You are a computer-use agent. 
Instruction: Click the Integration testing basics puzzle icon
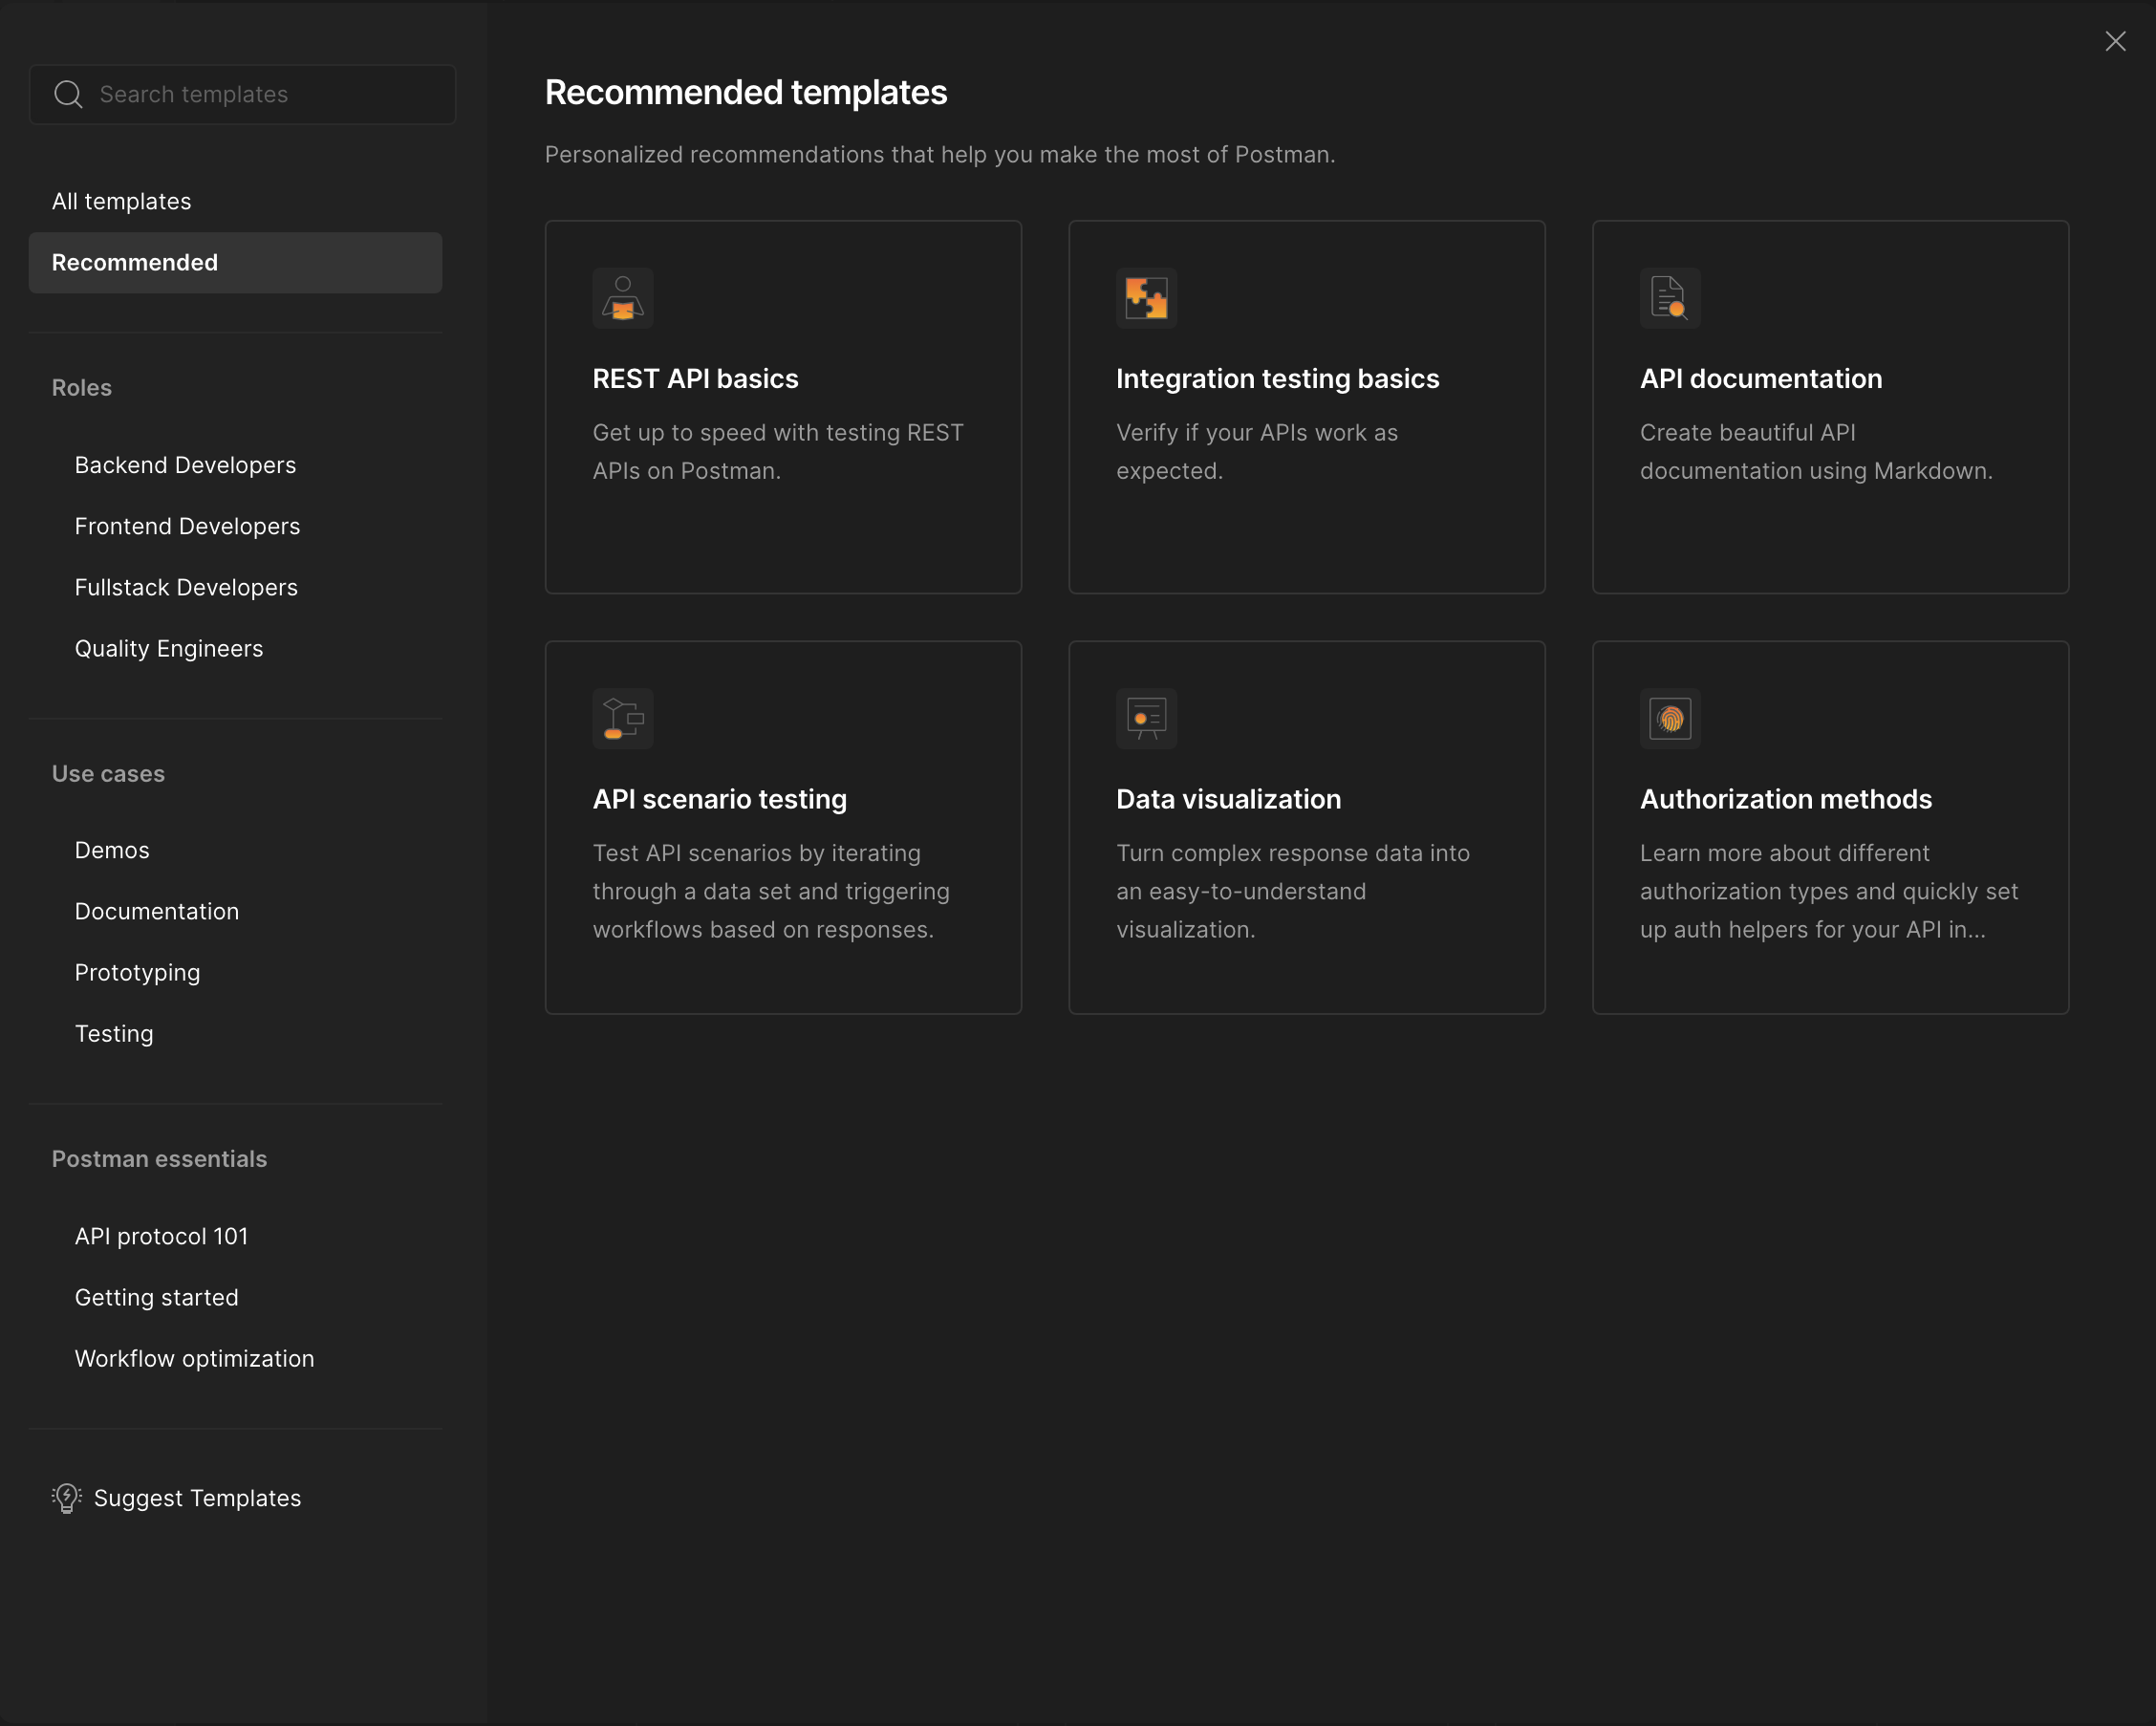[1146, 298]
